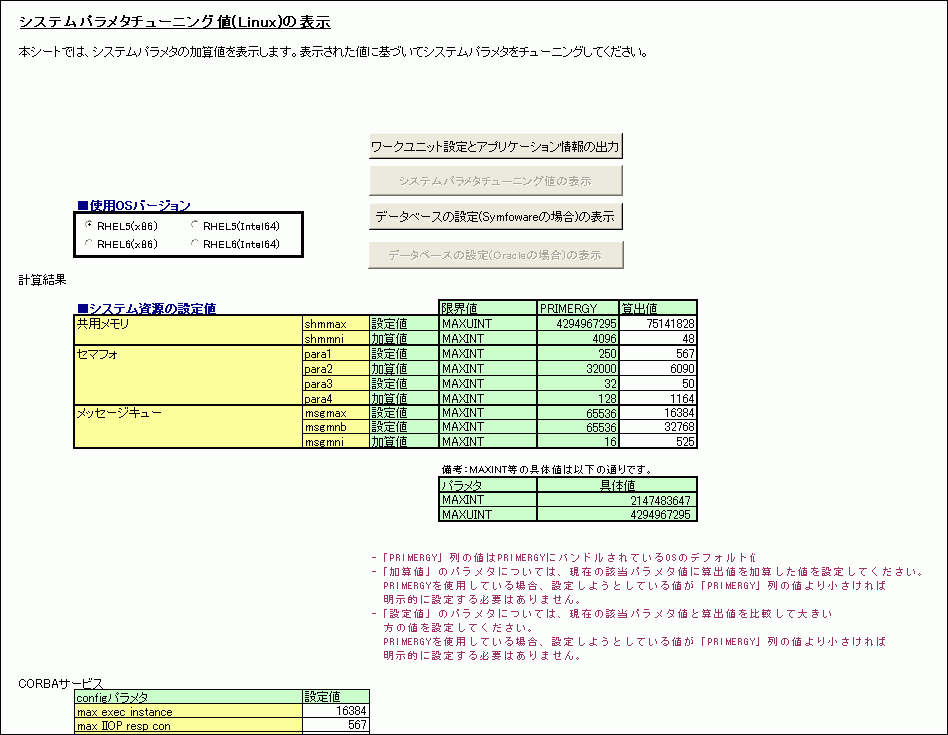Select the para3 calculated value 50
The height and width of the screenshot is (735, 948).
click(x=658, y=384)
